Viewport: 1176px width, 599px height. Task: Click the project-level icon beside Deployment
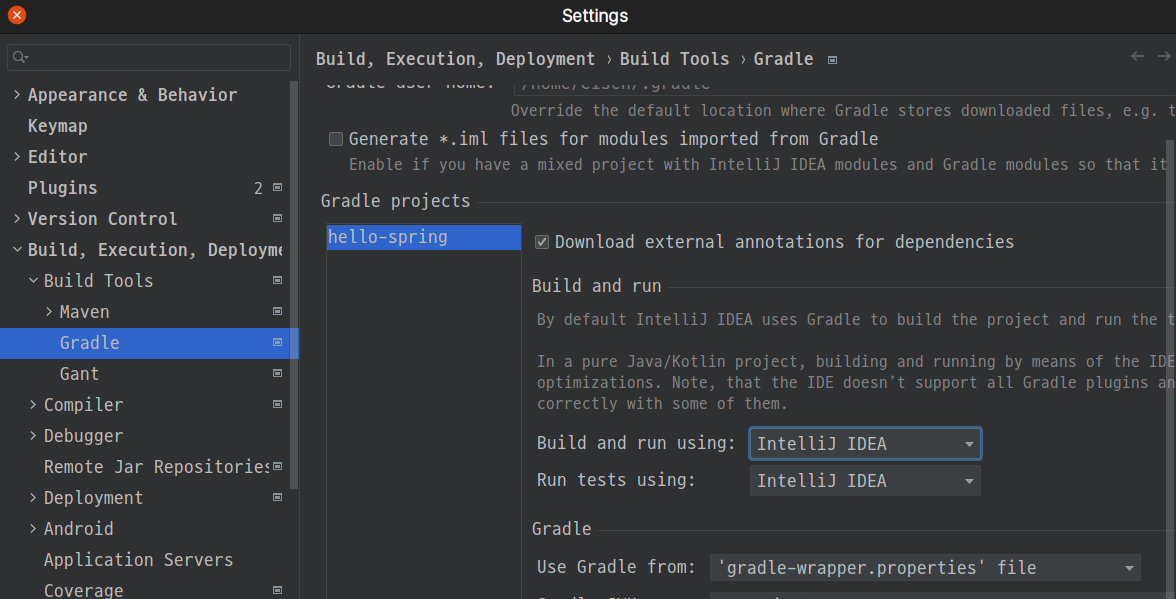278,497
